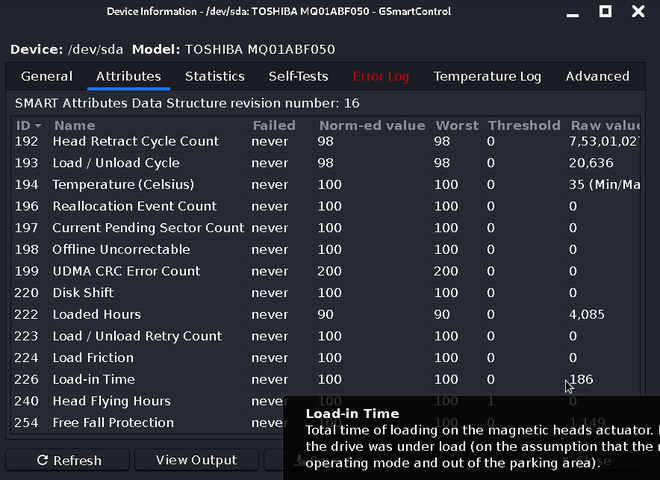Go to the Self-Tests tab

[298, 77]
